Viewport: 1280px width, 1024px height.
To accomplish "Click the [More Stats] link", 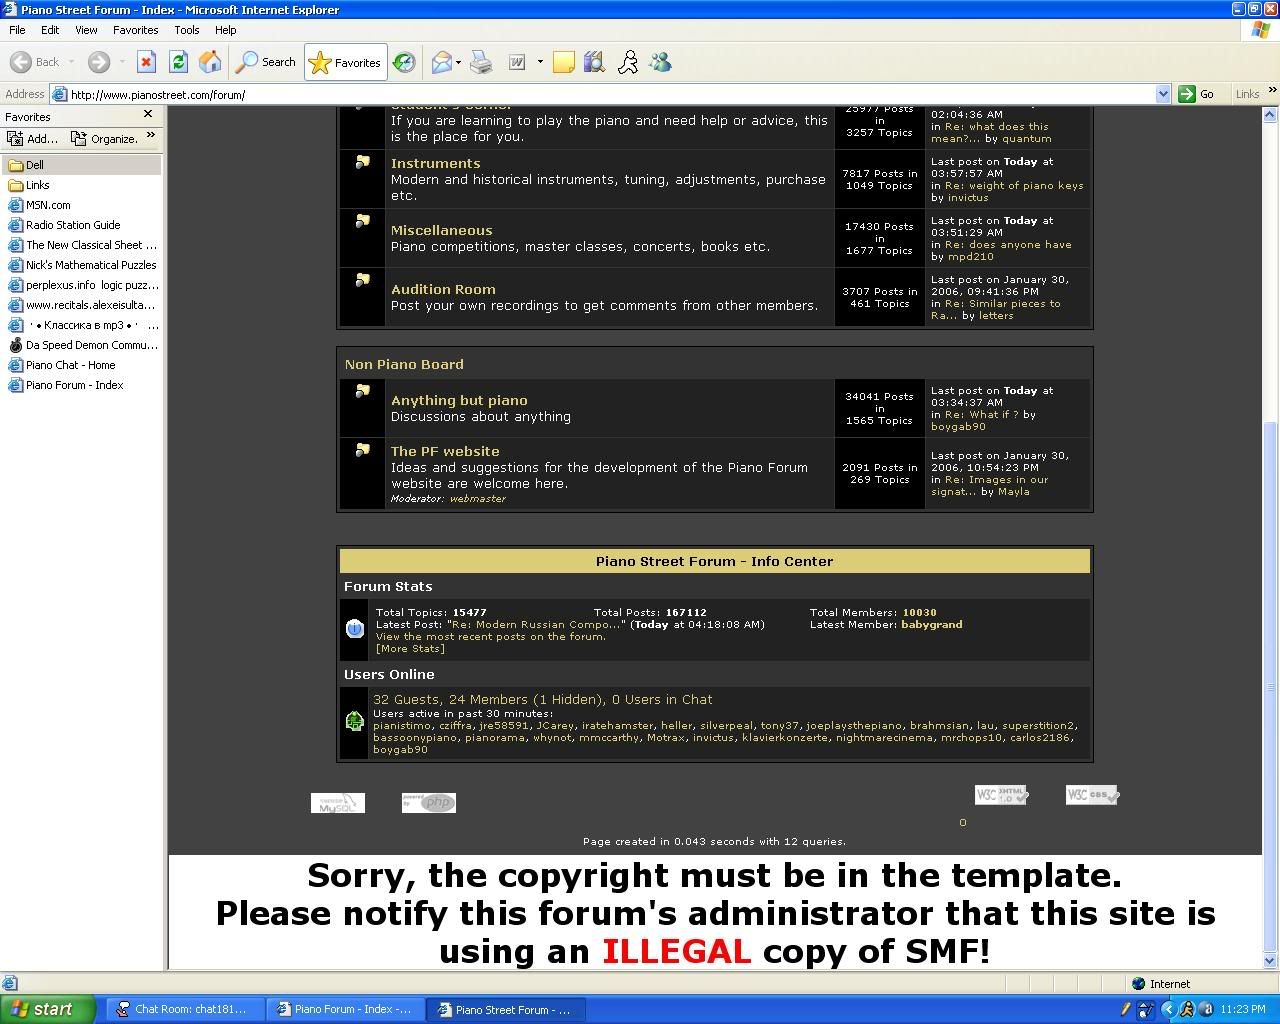I will (x=410, y=648).
